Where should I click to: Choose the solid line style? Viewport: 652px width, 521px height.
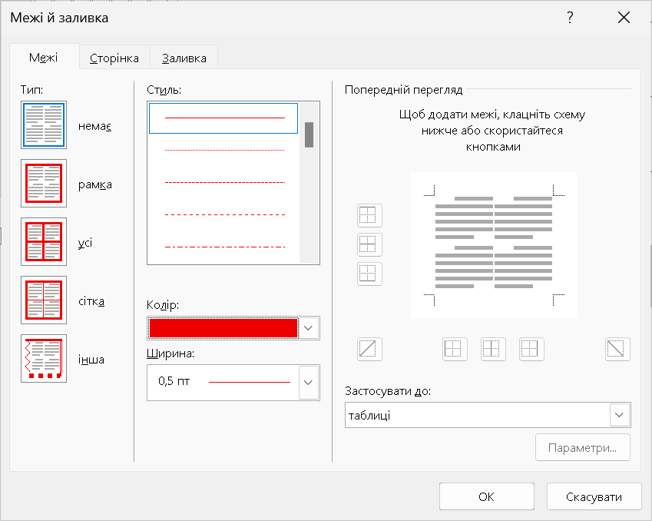pos(224,118)
